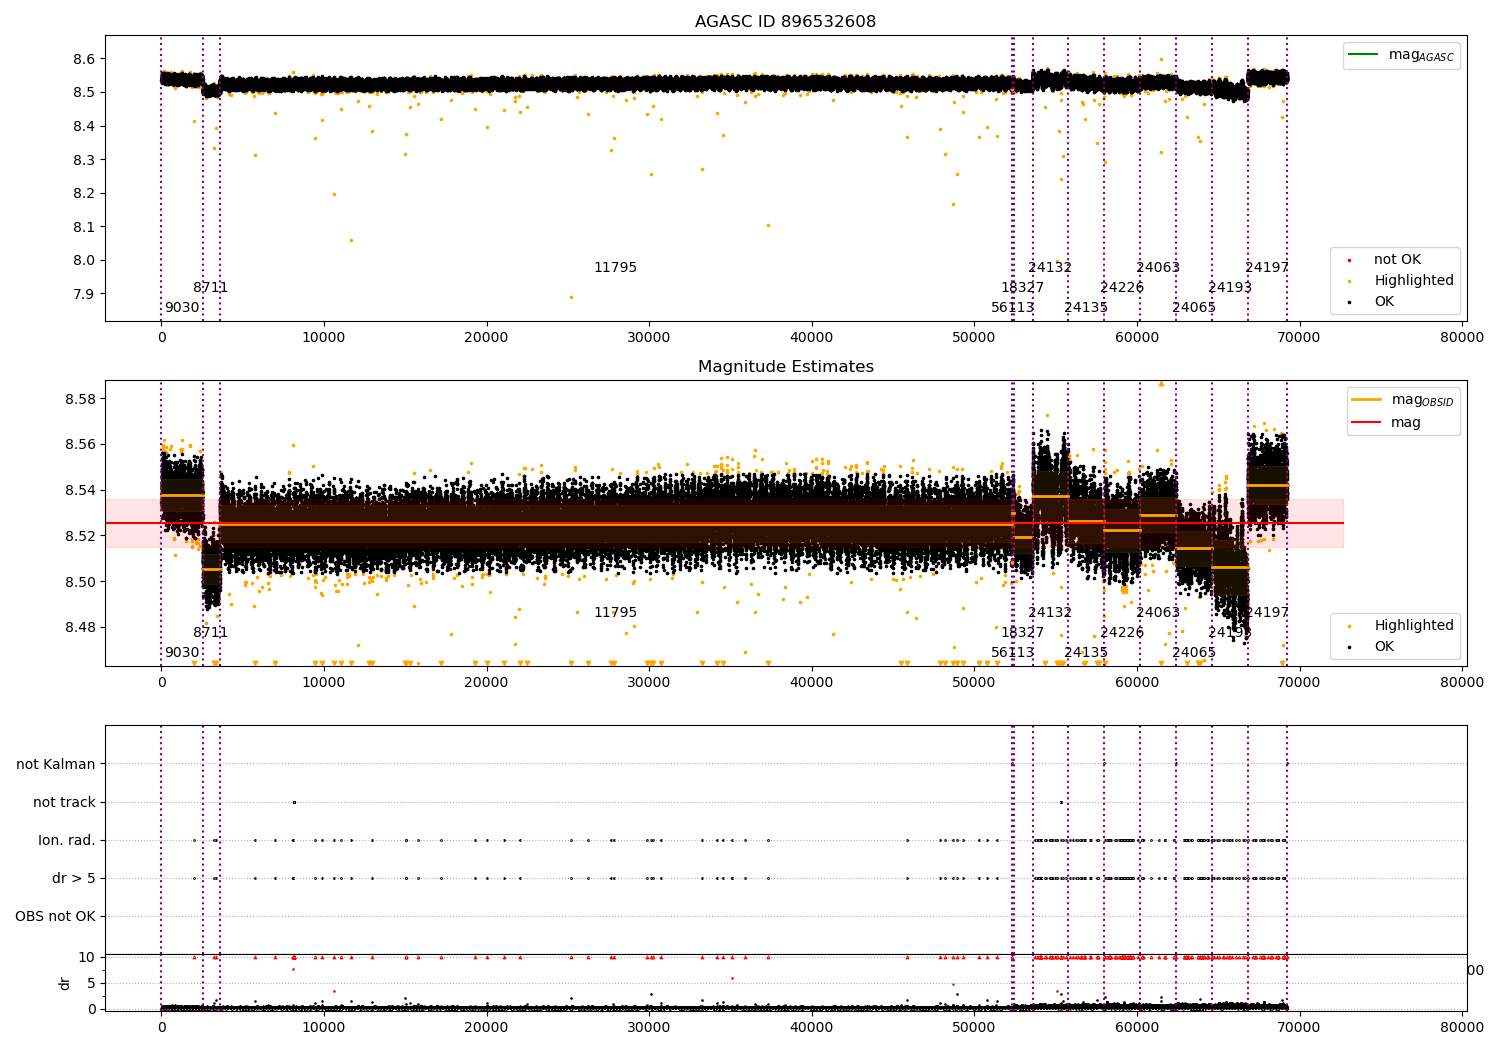Image resolution: width=1500 pixels, height=1050 pixels.
Task: Click obsid label '11795' in Magnitude Estimates plot
Action: [x=615, y=613]
